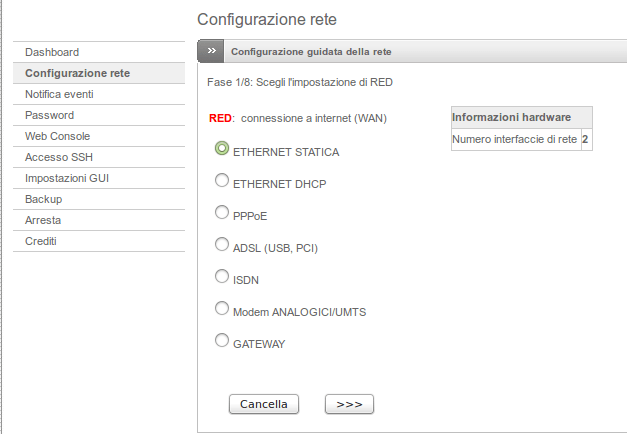The image size is (627, 434).
Task: Open Configurazione rete menu item
Action: (x=99, y=73)
